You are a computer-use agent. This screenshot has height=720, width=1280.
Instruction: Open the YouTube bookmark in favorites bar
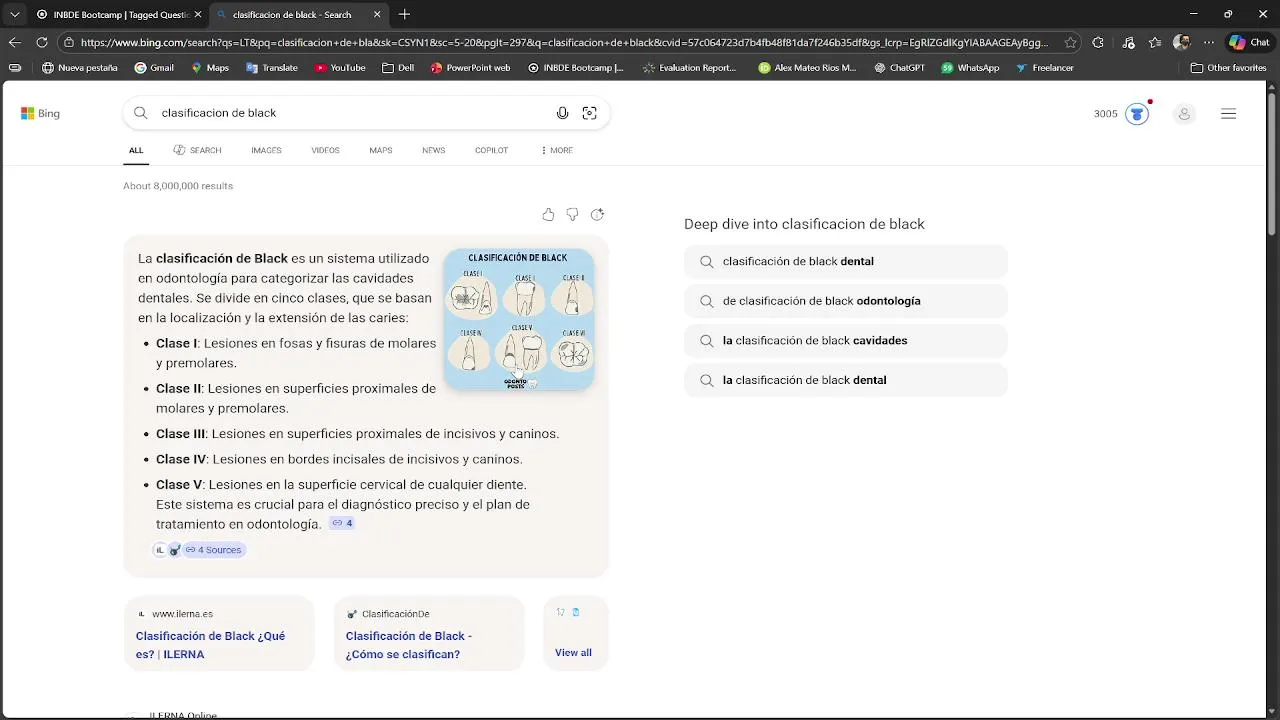[340, 68]
